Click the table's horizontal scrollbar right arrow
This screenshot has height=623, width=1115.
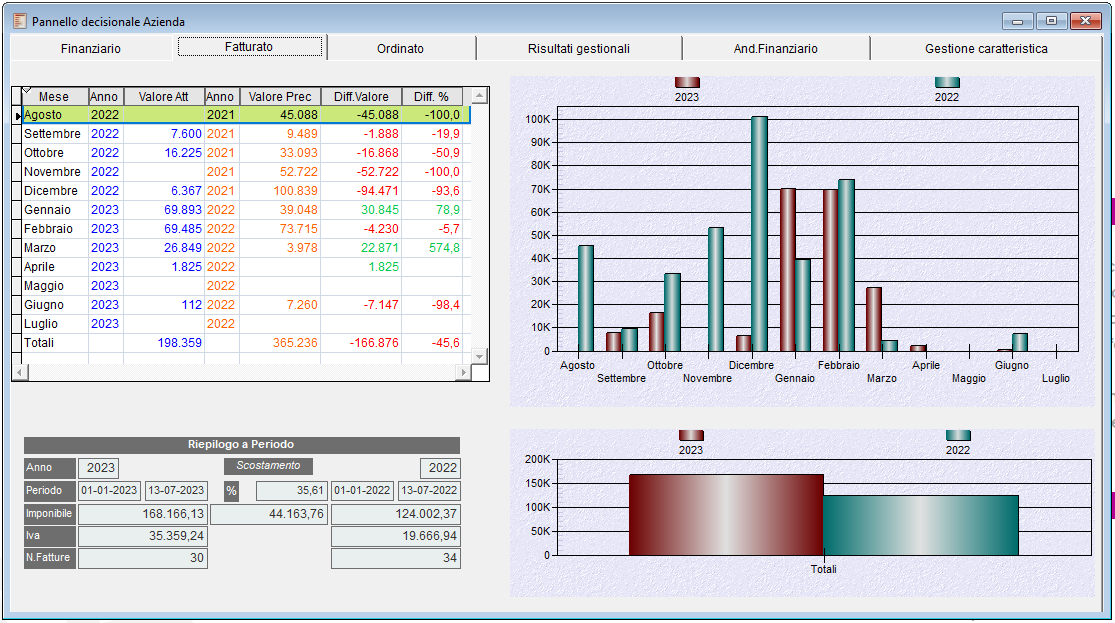[x=462, y=373]
